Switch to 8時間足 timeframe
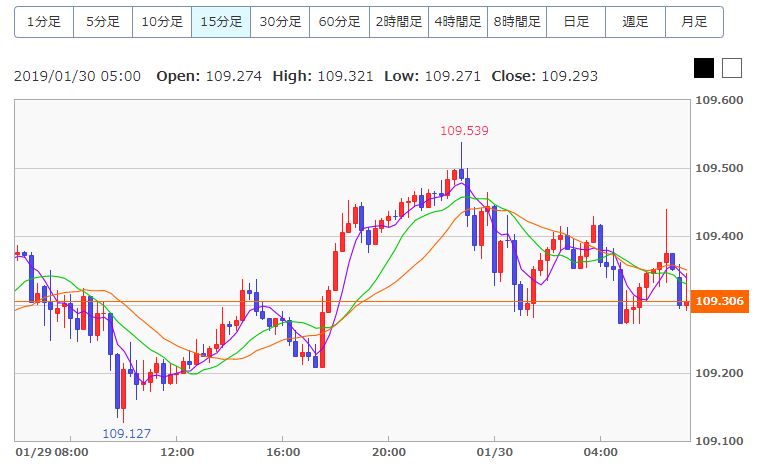This screenshot has height=466, width=760. pos(516,21)
